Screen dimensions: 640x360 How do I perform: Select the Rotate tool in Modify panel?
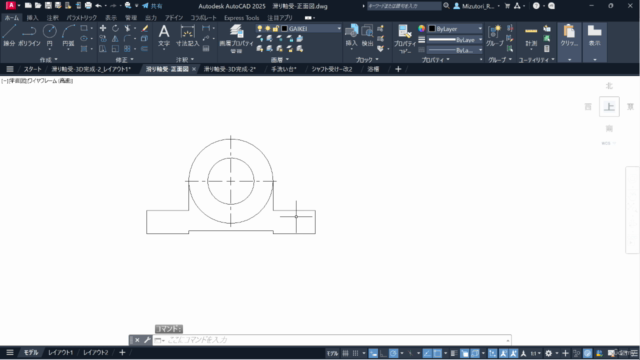[115, 28]
